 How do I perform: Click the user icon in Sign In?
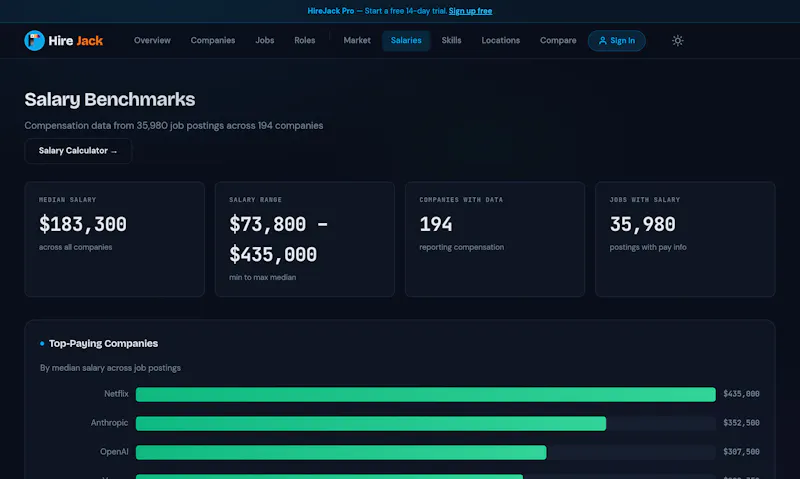[603, 40]
